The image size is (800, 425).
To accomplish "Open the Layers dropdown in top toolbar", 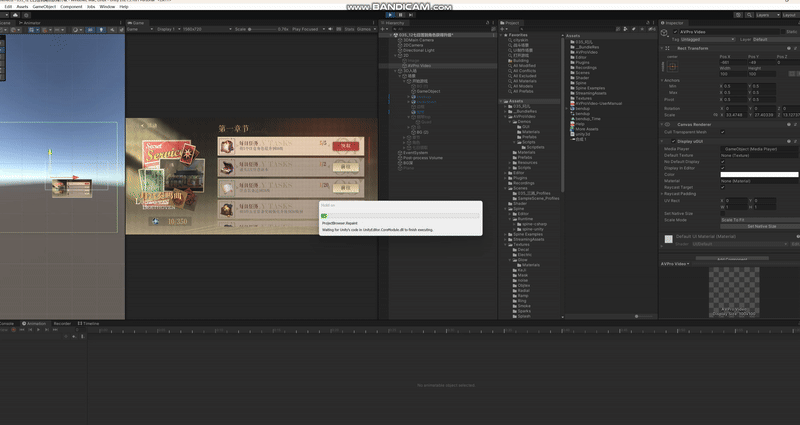I will coord(767,15).
